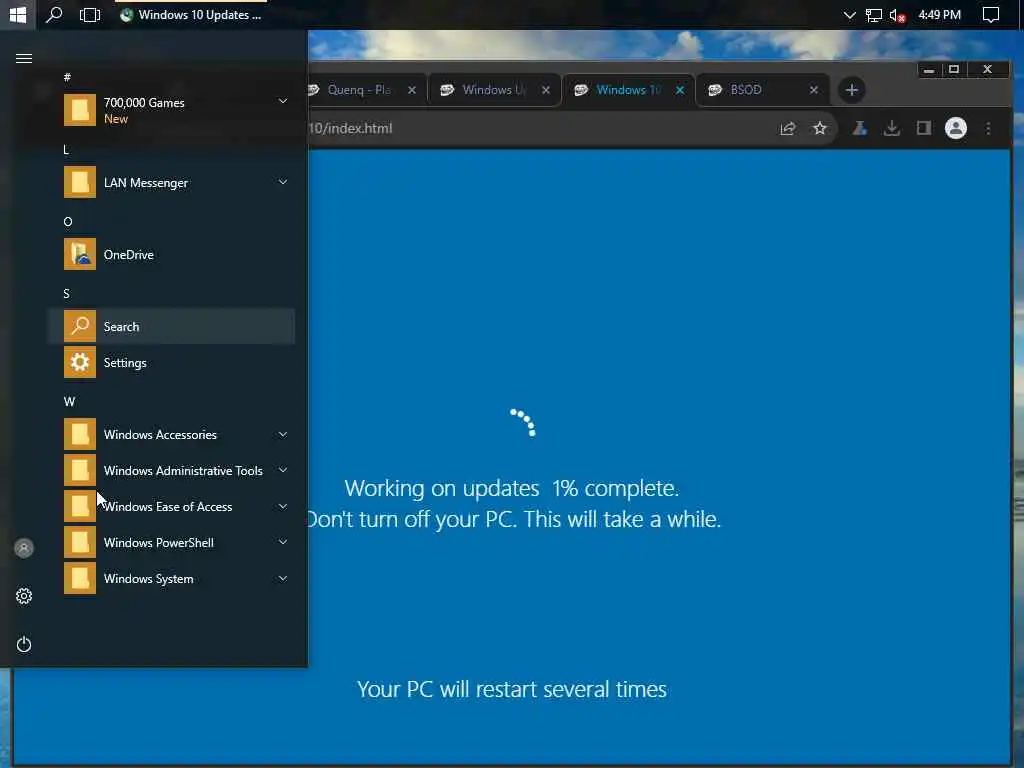The height and width of the screenshot is (768, 1024).
Task: Bookmark this page with star icon
Action: (x=820, y=129)
